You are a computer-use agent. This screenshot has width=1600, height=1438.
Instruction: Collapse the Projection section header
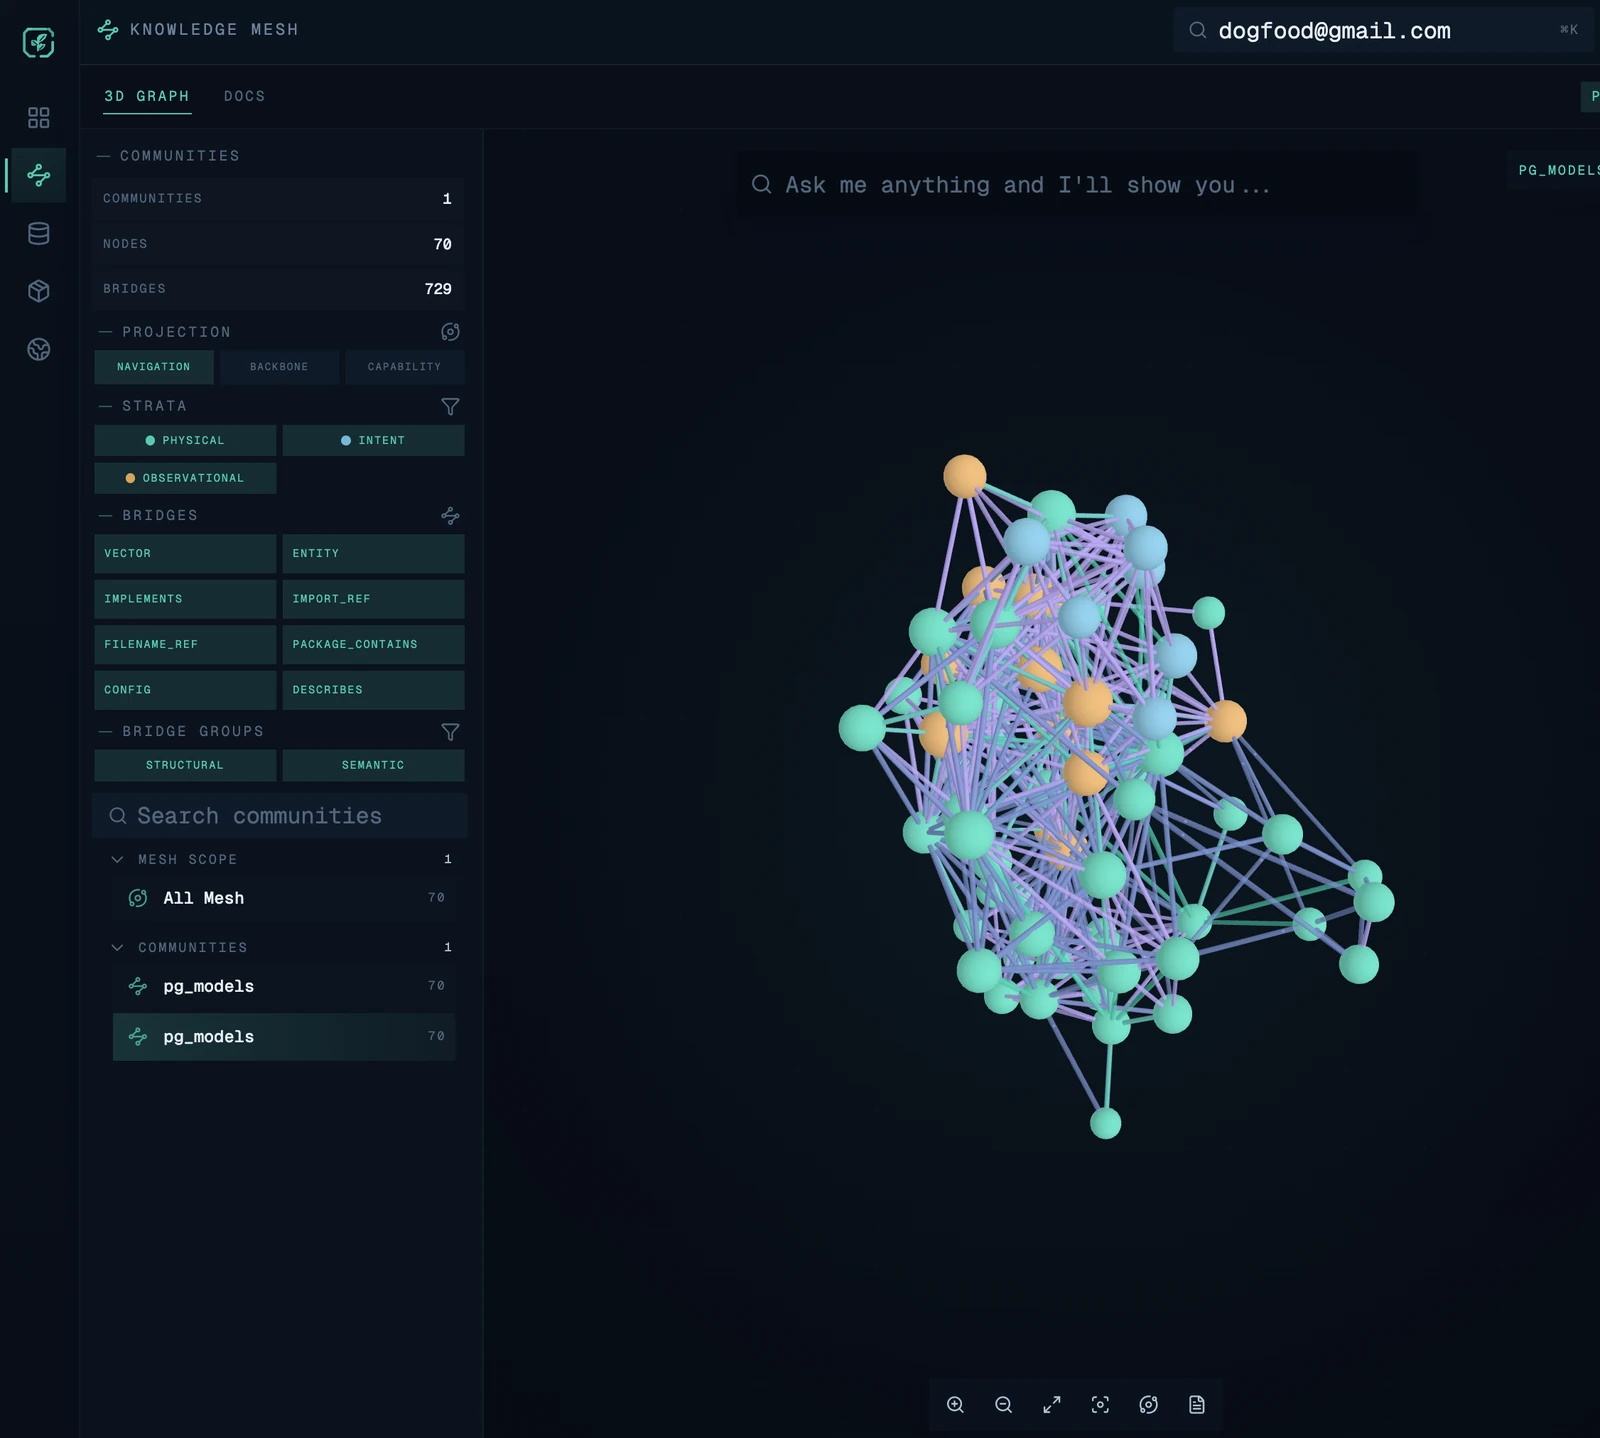tap(176, 332)
